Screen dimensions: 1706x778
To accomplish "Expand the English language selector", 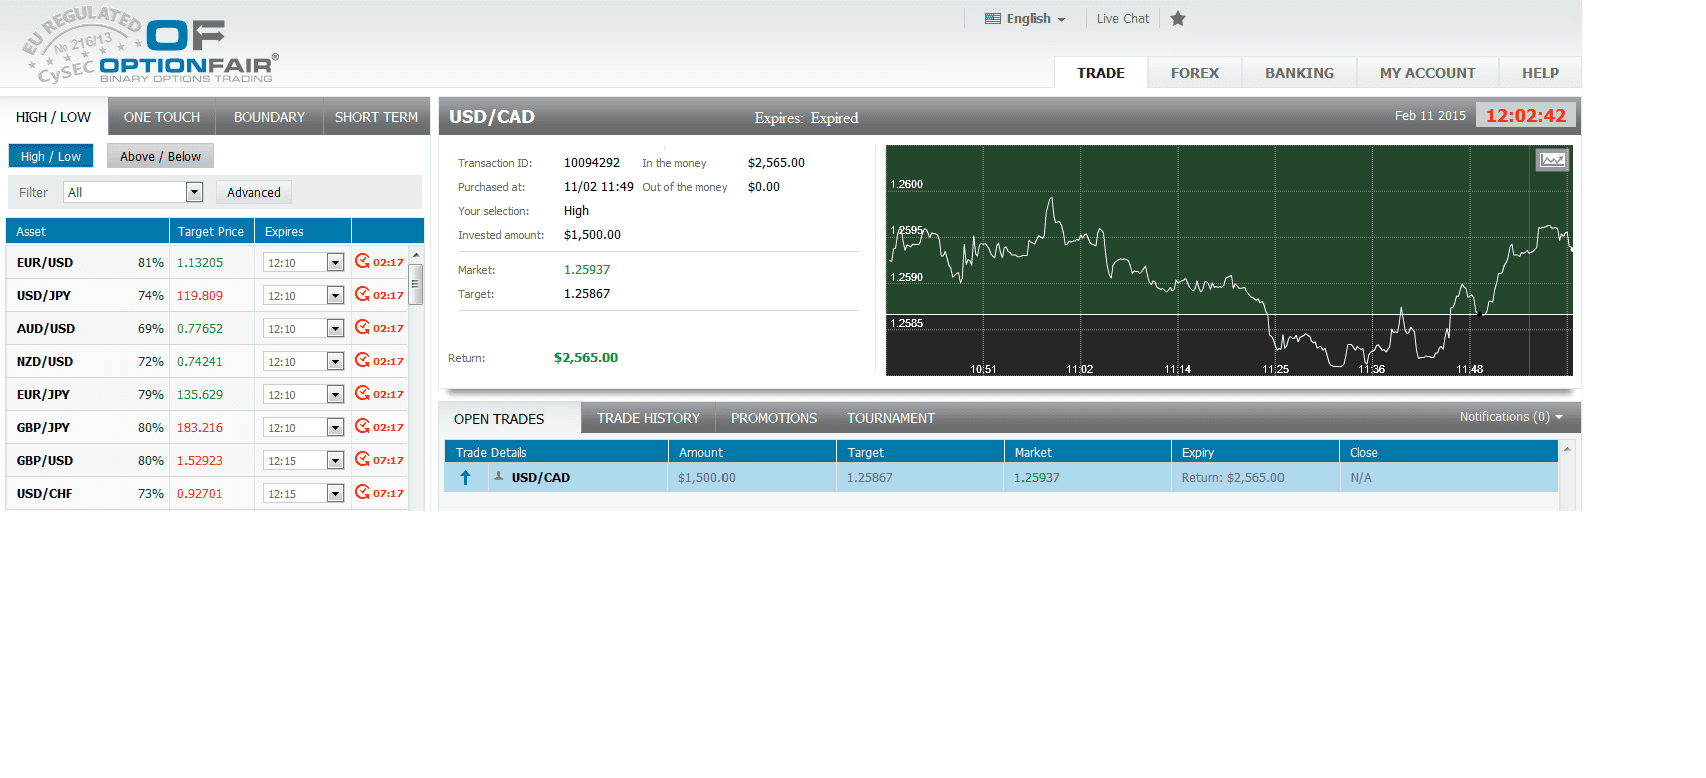I will tap(1026, 19).
